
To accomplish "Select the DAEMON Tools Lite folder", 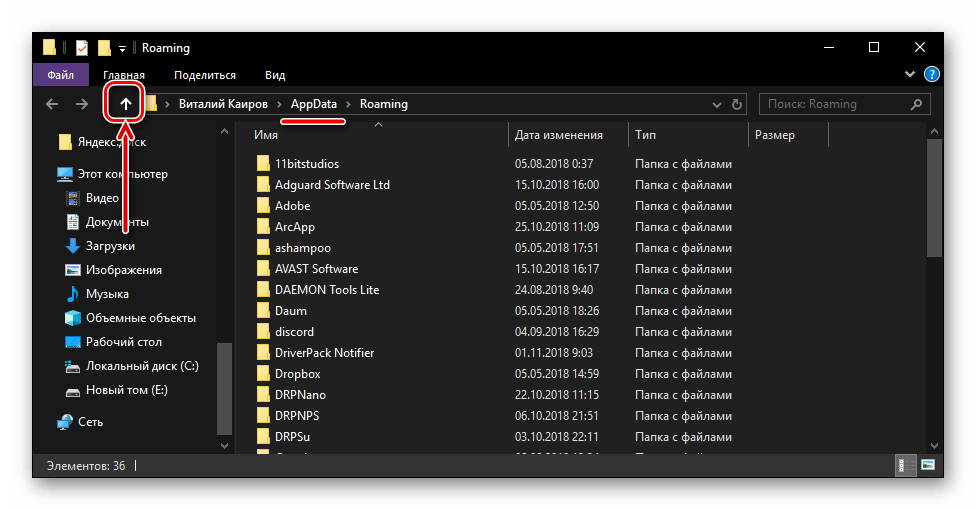I will pos(326,290).
